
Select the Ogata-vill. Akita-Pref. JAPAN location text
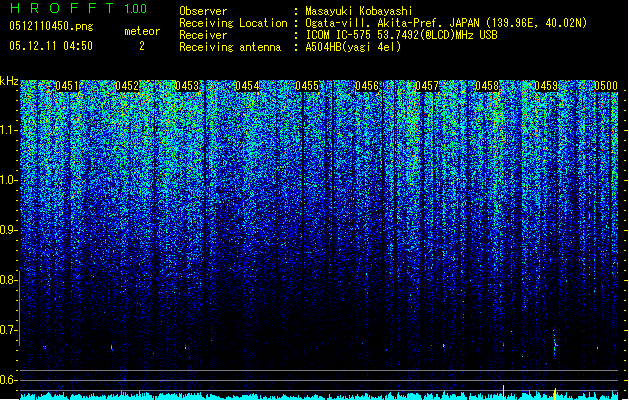446,23
